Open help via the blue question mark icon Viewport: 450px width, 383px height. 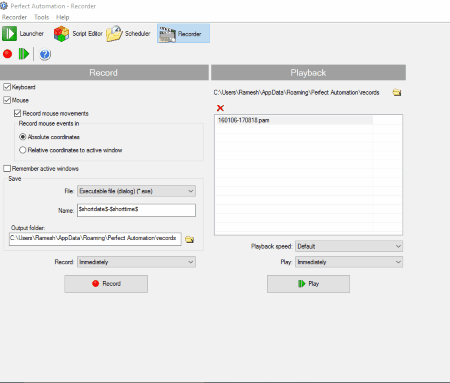[x=45, y=54]
